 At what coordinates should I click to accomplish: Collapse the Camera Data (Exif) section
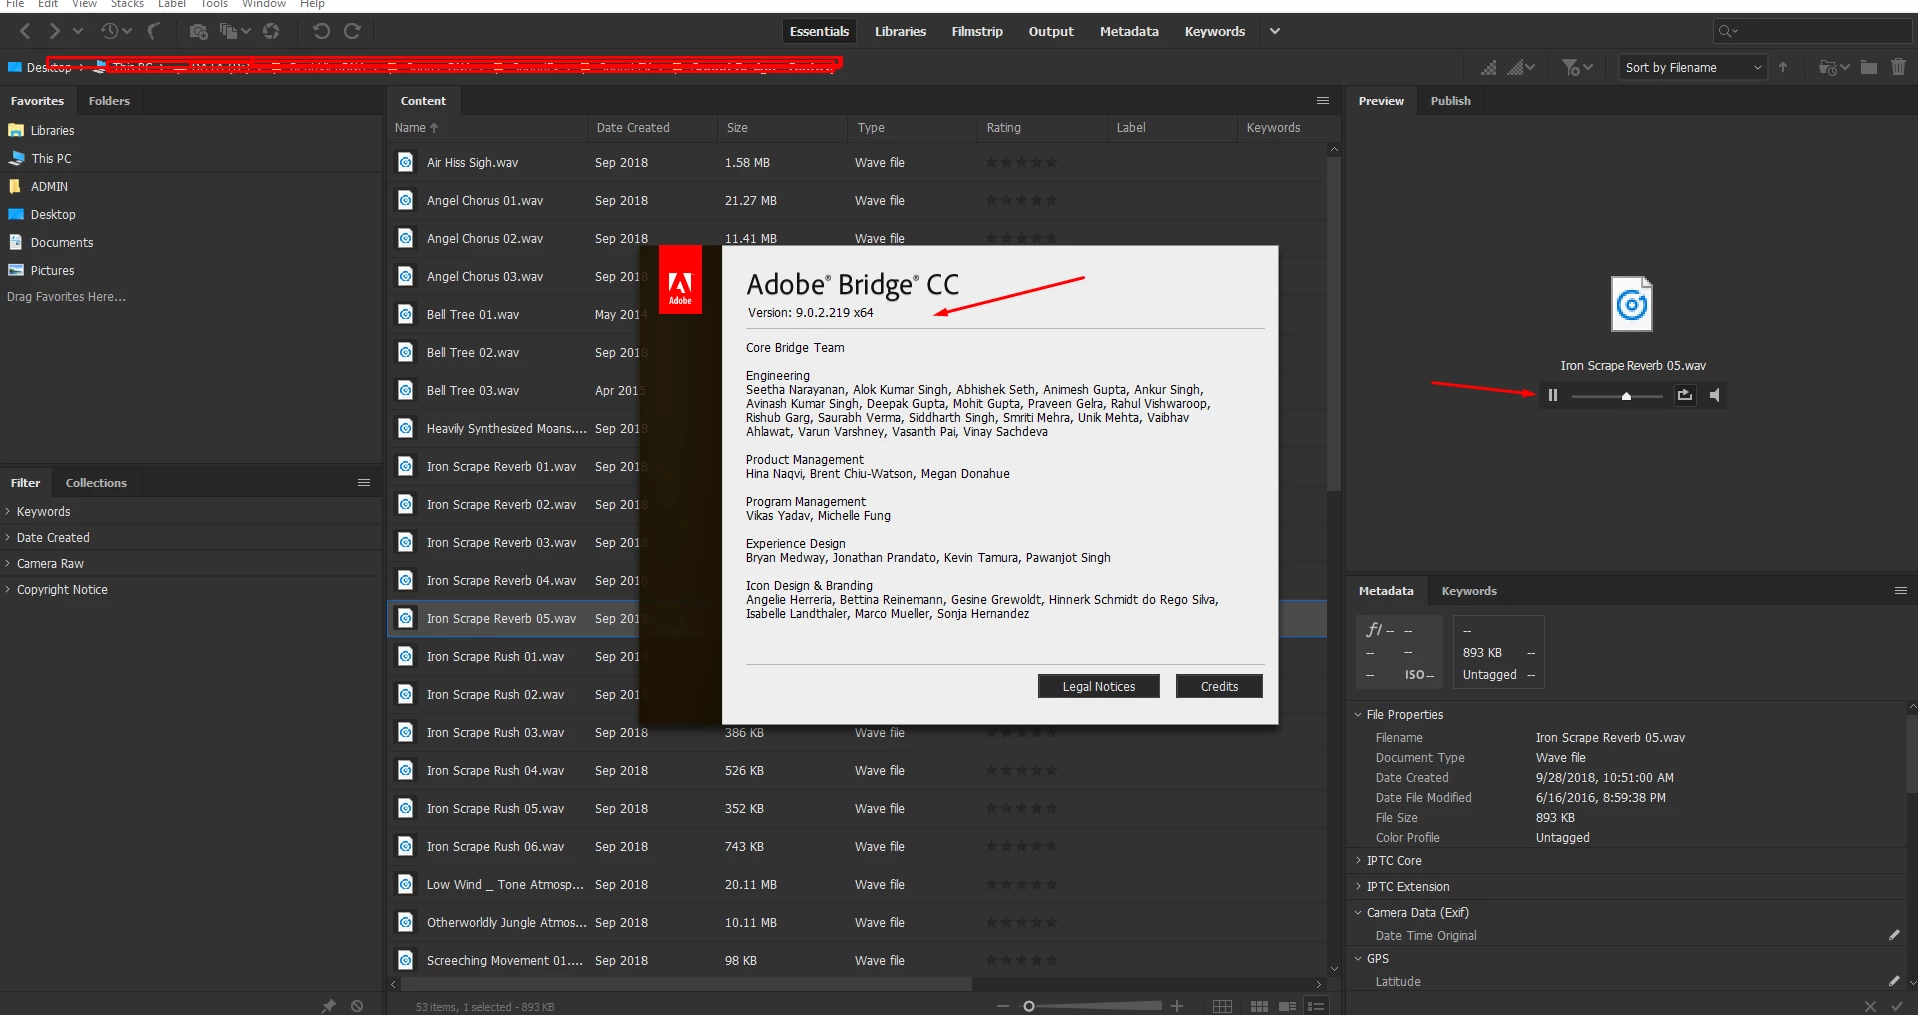1358,912
